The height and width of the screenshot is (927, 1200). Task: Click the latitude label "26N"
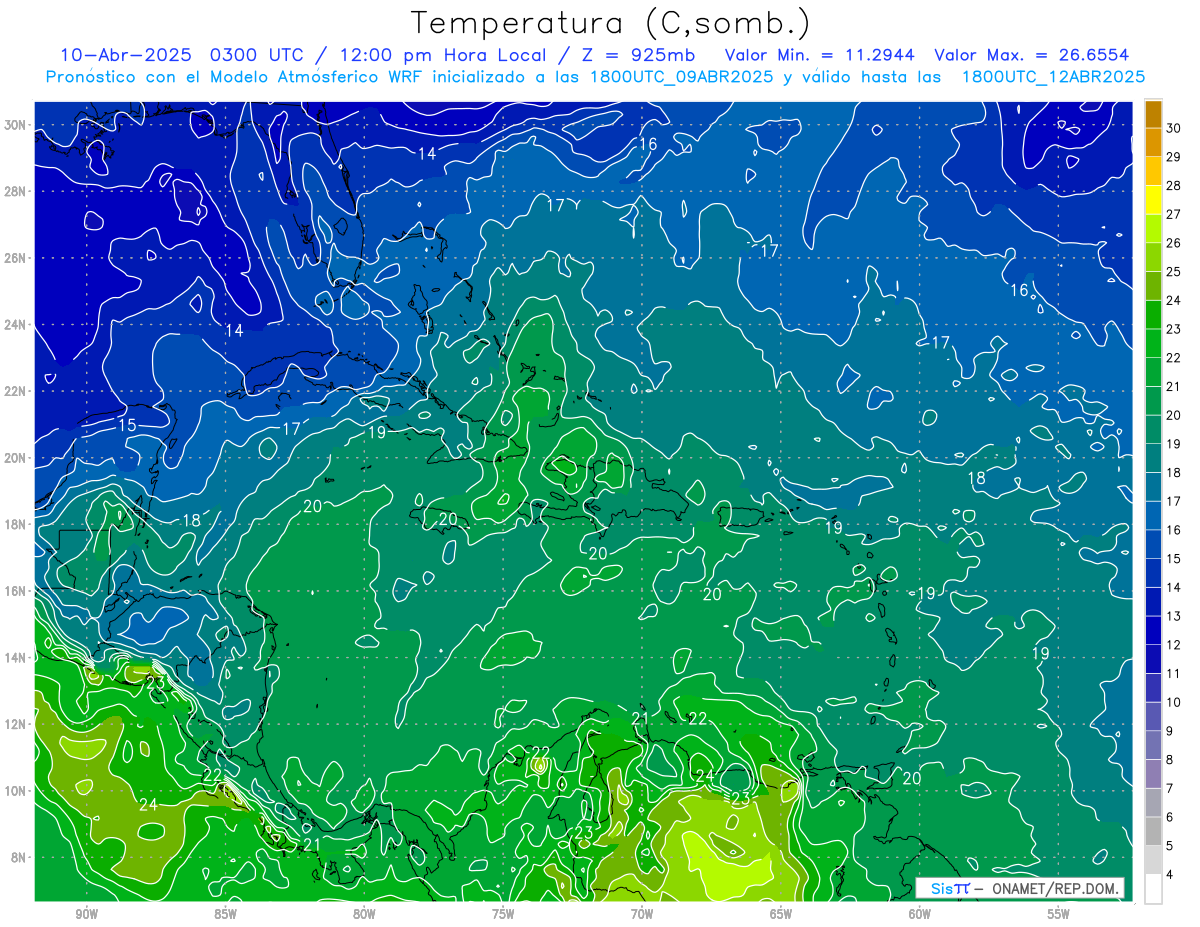(x=17, y=258)
